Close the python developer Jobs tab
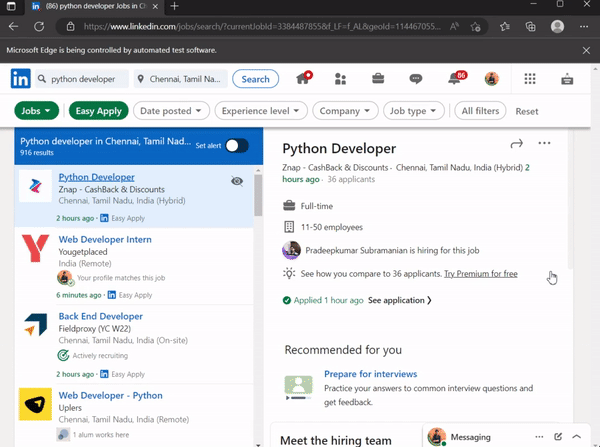Viewport: 600px width, 447px height. pos(155,7)
